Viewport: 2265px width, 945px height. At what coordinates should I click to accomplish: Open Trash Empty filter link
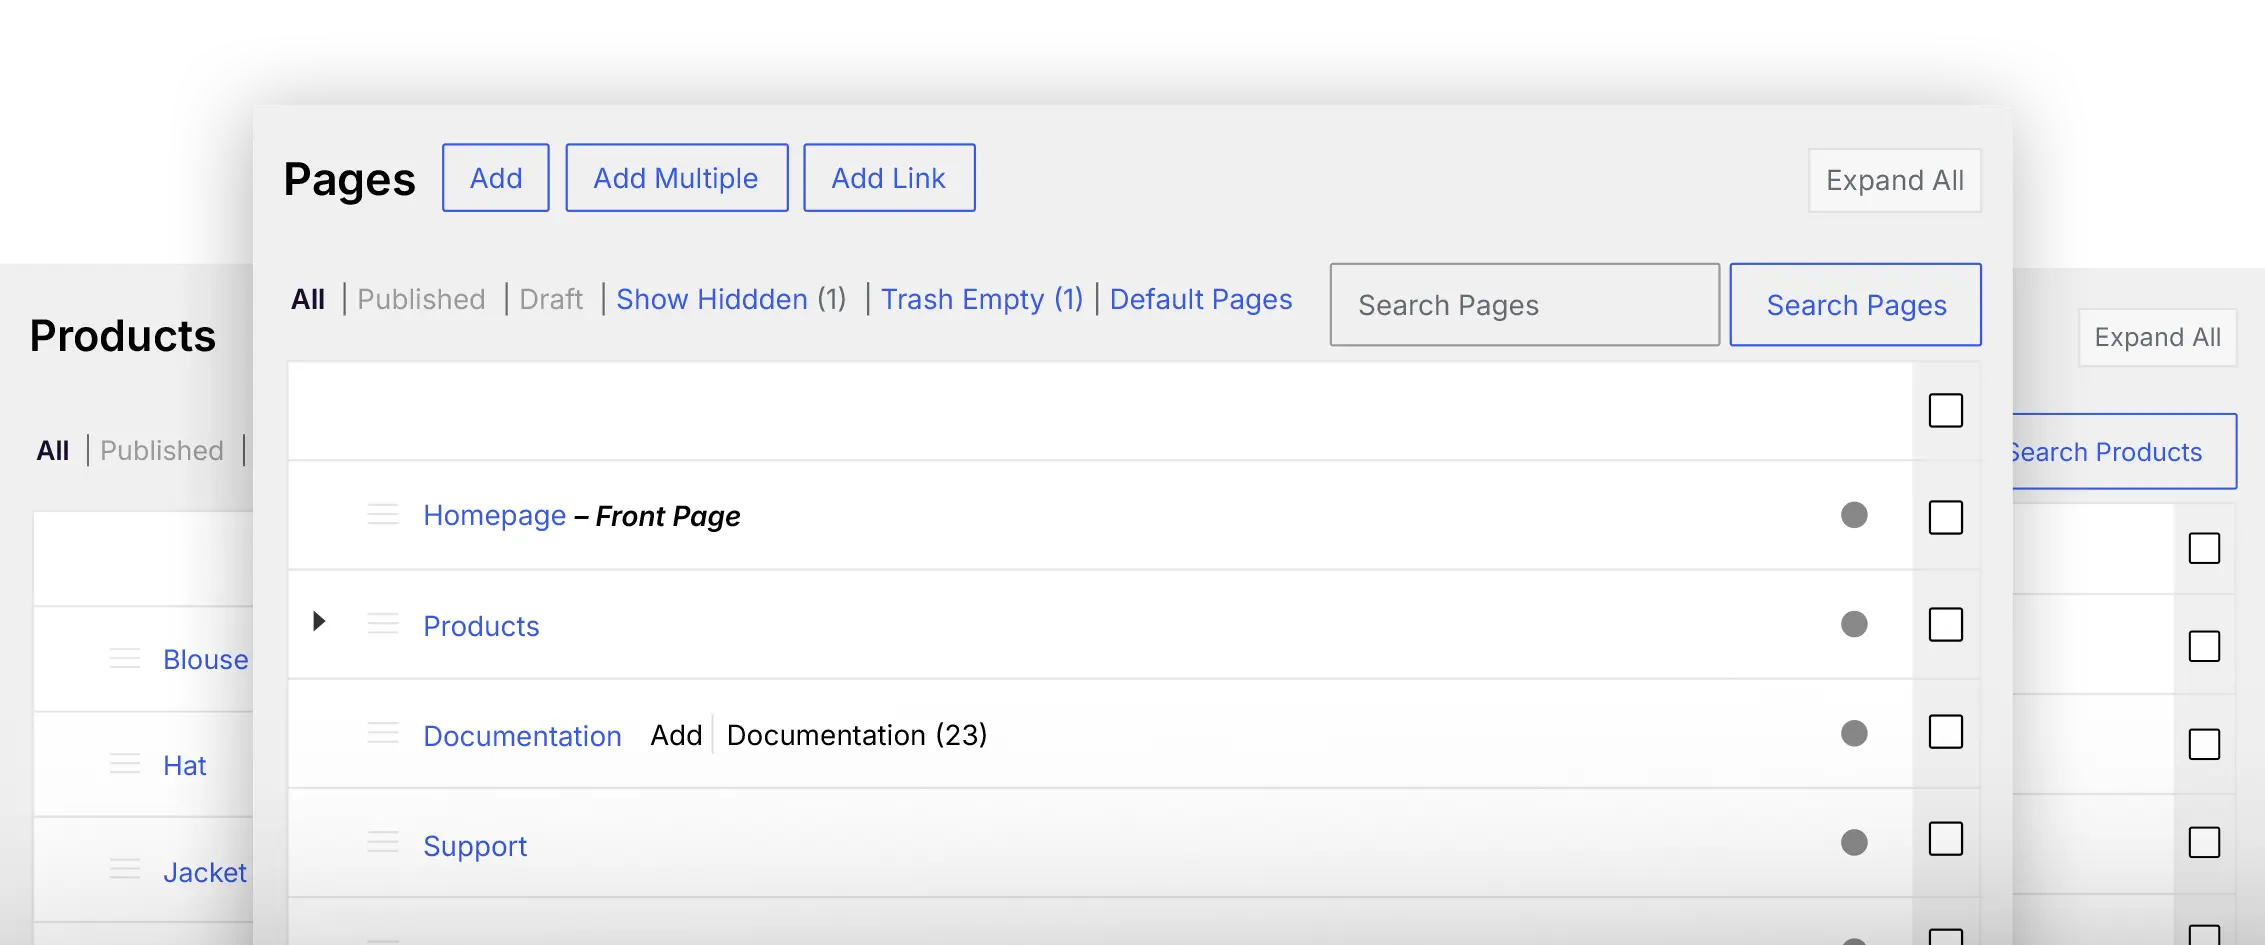[x=982, y=299]
